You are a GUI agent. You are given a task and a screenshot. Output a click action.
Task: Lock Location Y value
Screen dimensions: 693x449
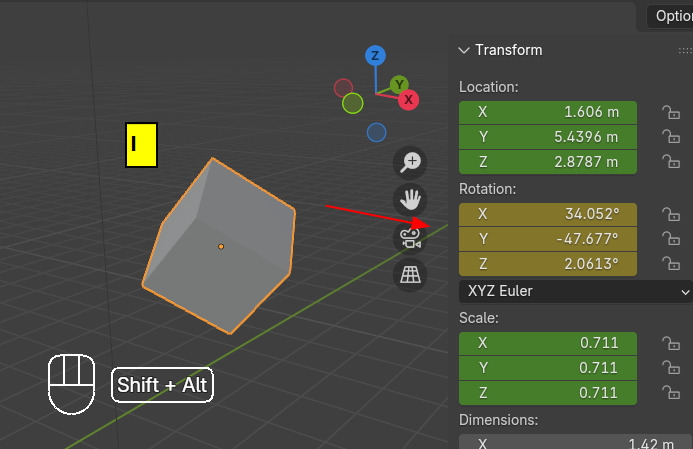point(671,137)
